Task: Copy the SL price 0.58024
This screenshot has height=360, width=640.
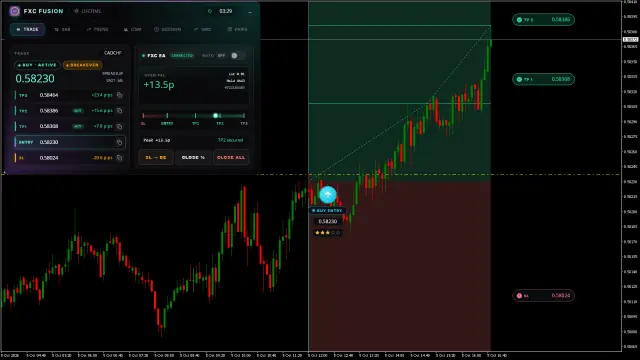Action: pyautogui.click(x=119, y=158)
